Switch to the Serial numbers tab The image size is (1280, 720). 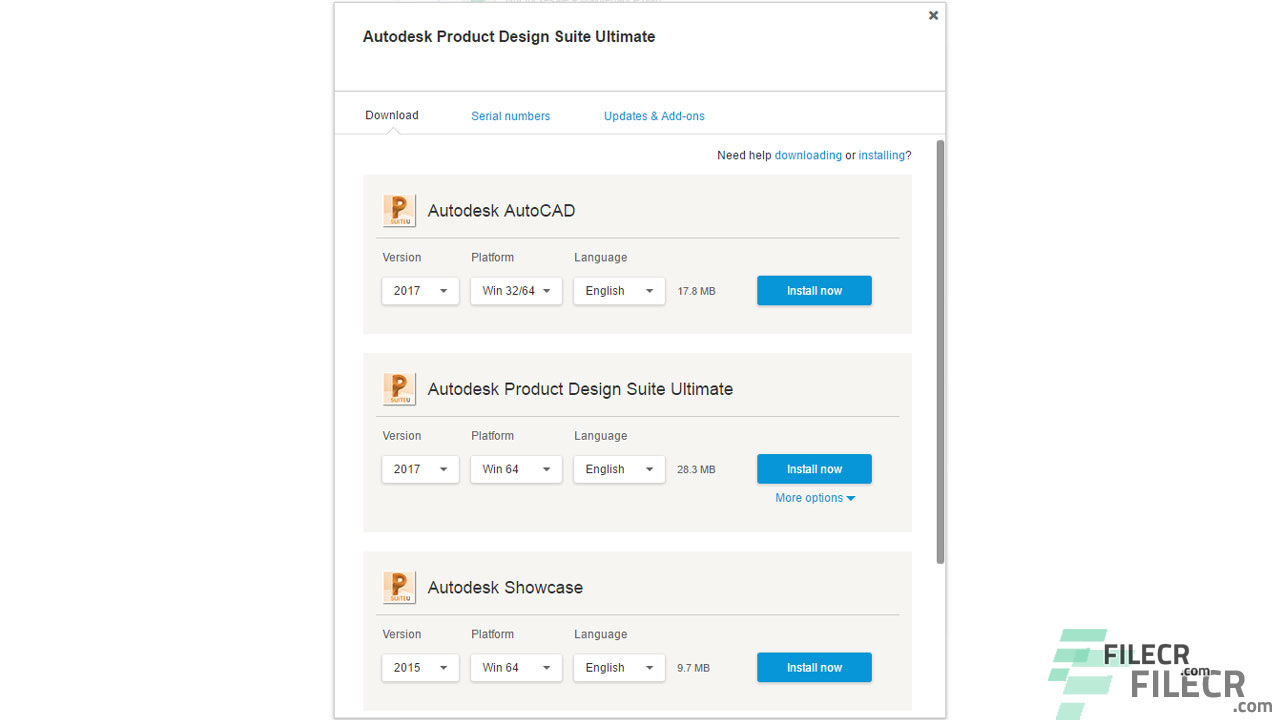[511, 116]
